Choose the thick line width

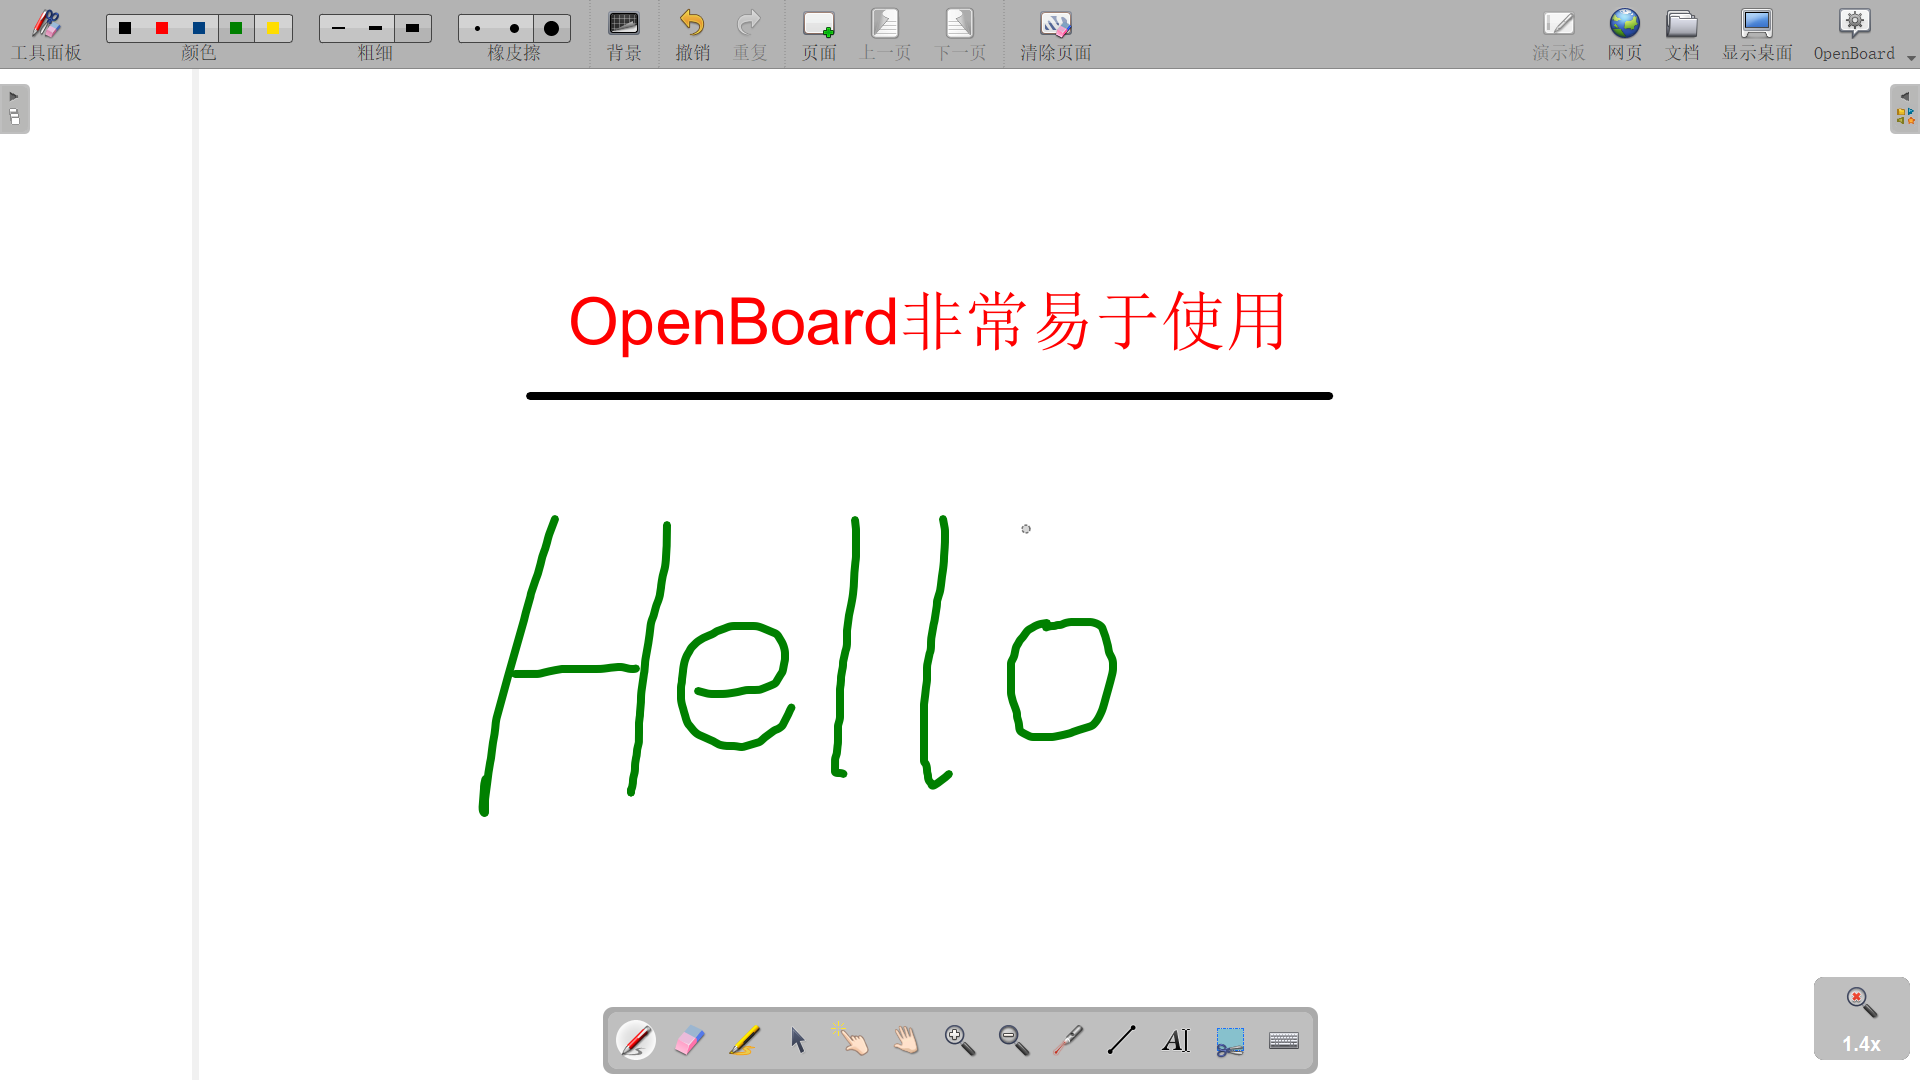[x=412, y=28]
